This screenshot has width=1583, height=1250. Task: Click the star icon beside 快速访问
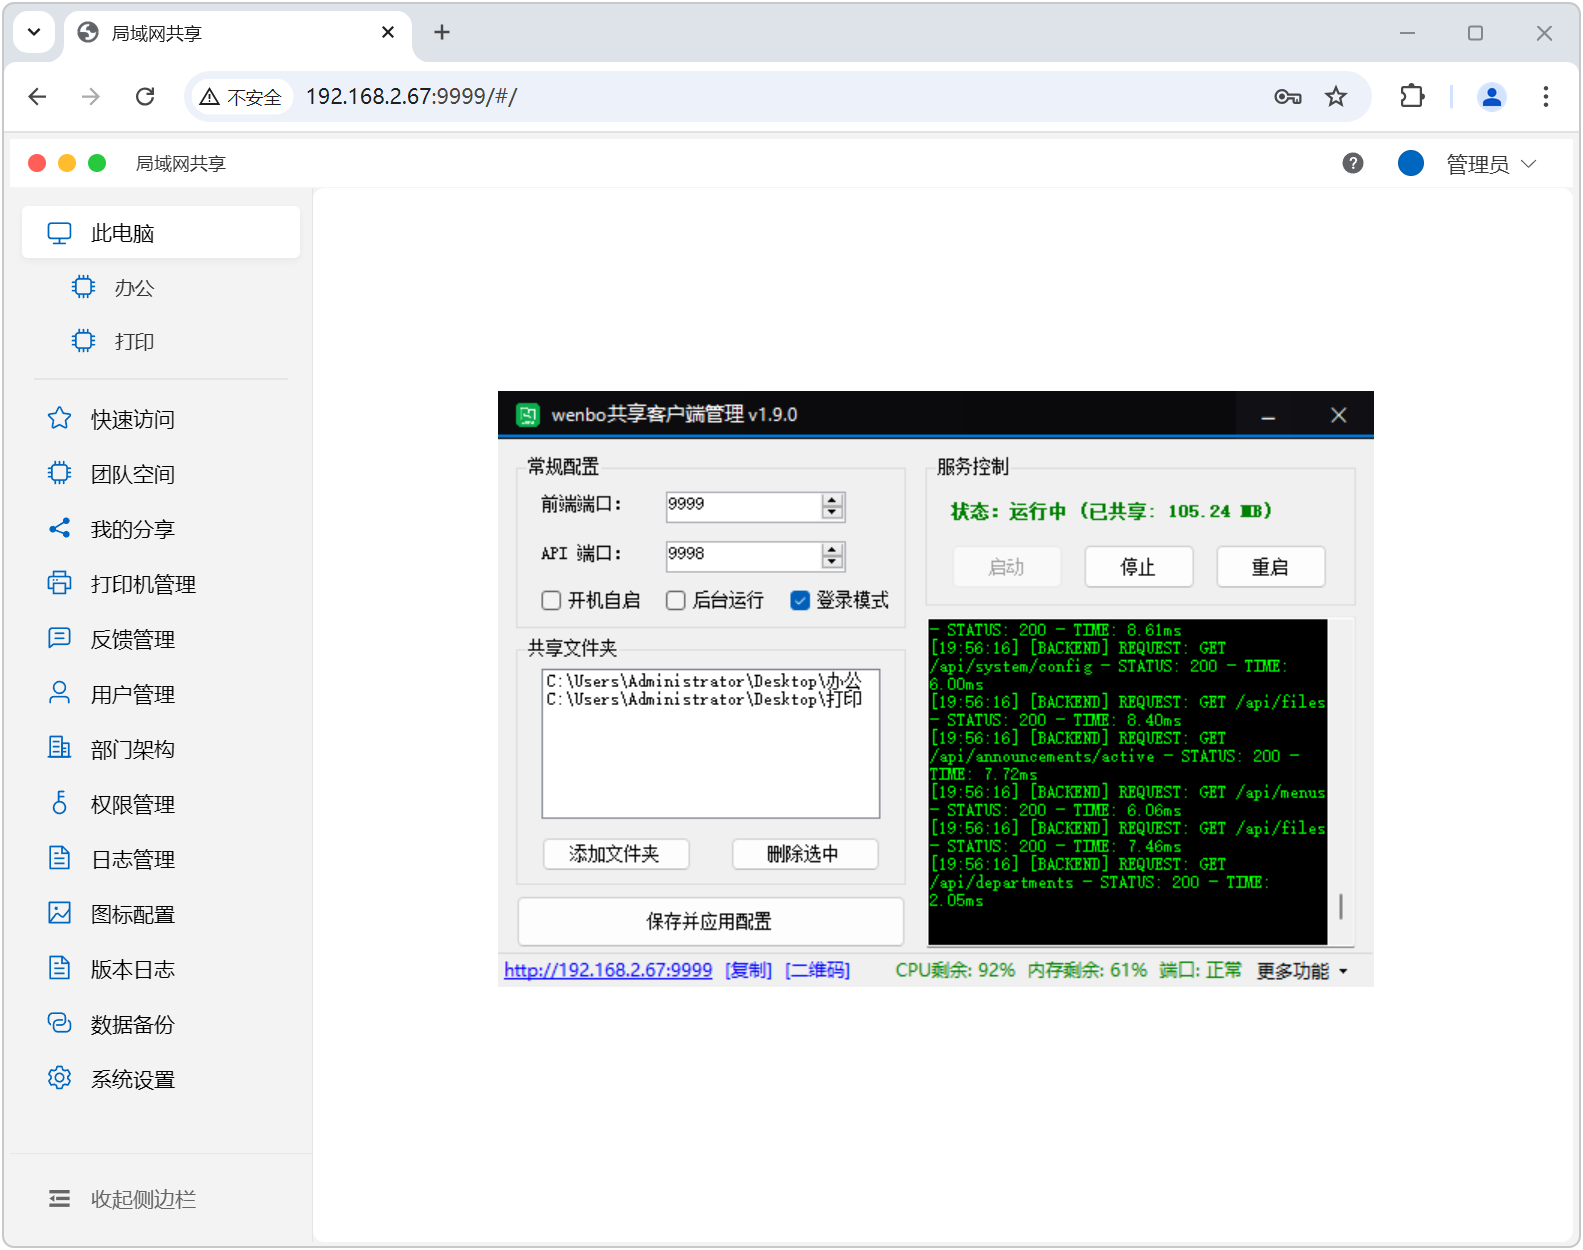pyautogui.click(x=60, y=418)
